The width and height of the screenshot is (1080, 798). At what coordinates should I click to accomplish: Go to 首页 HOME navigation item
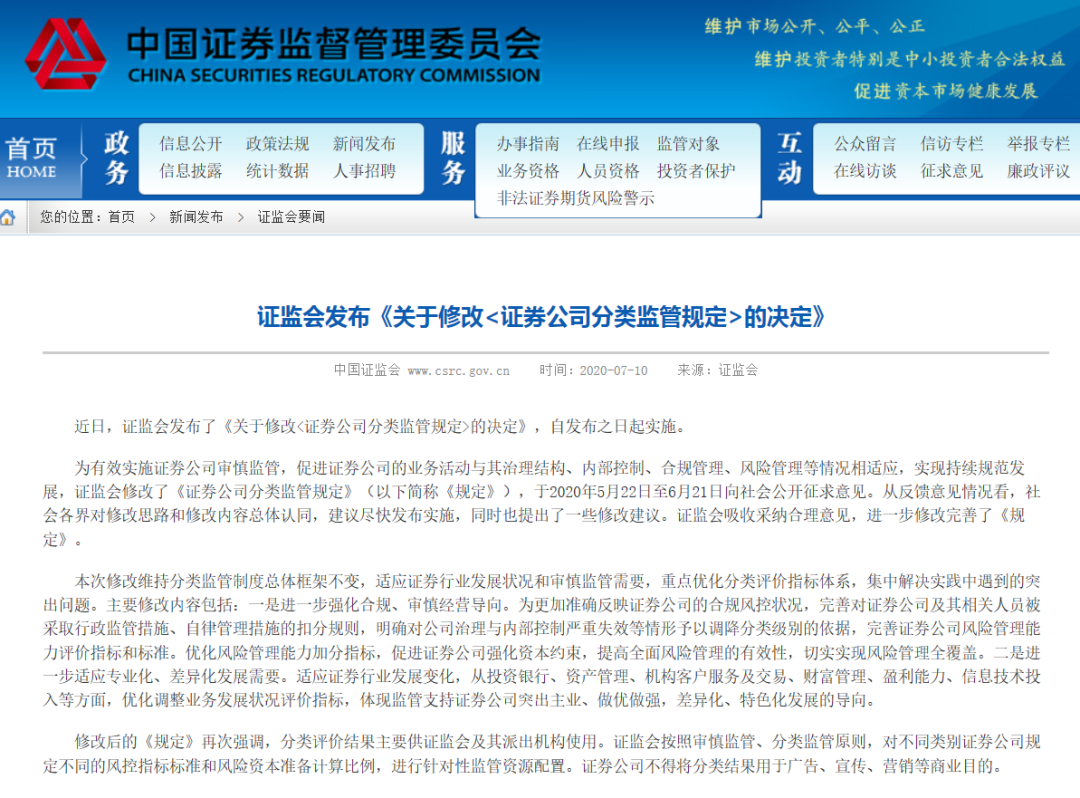(x=32, y=158)
